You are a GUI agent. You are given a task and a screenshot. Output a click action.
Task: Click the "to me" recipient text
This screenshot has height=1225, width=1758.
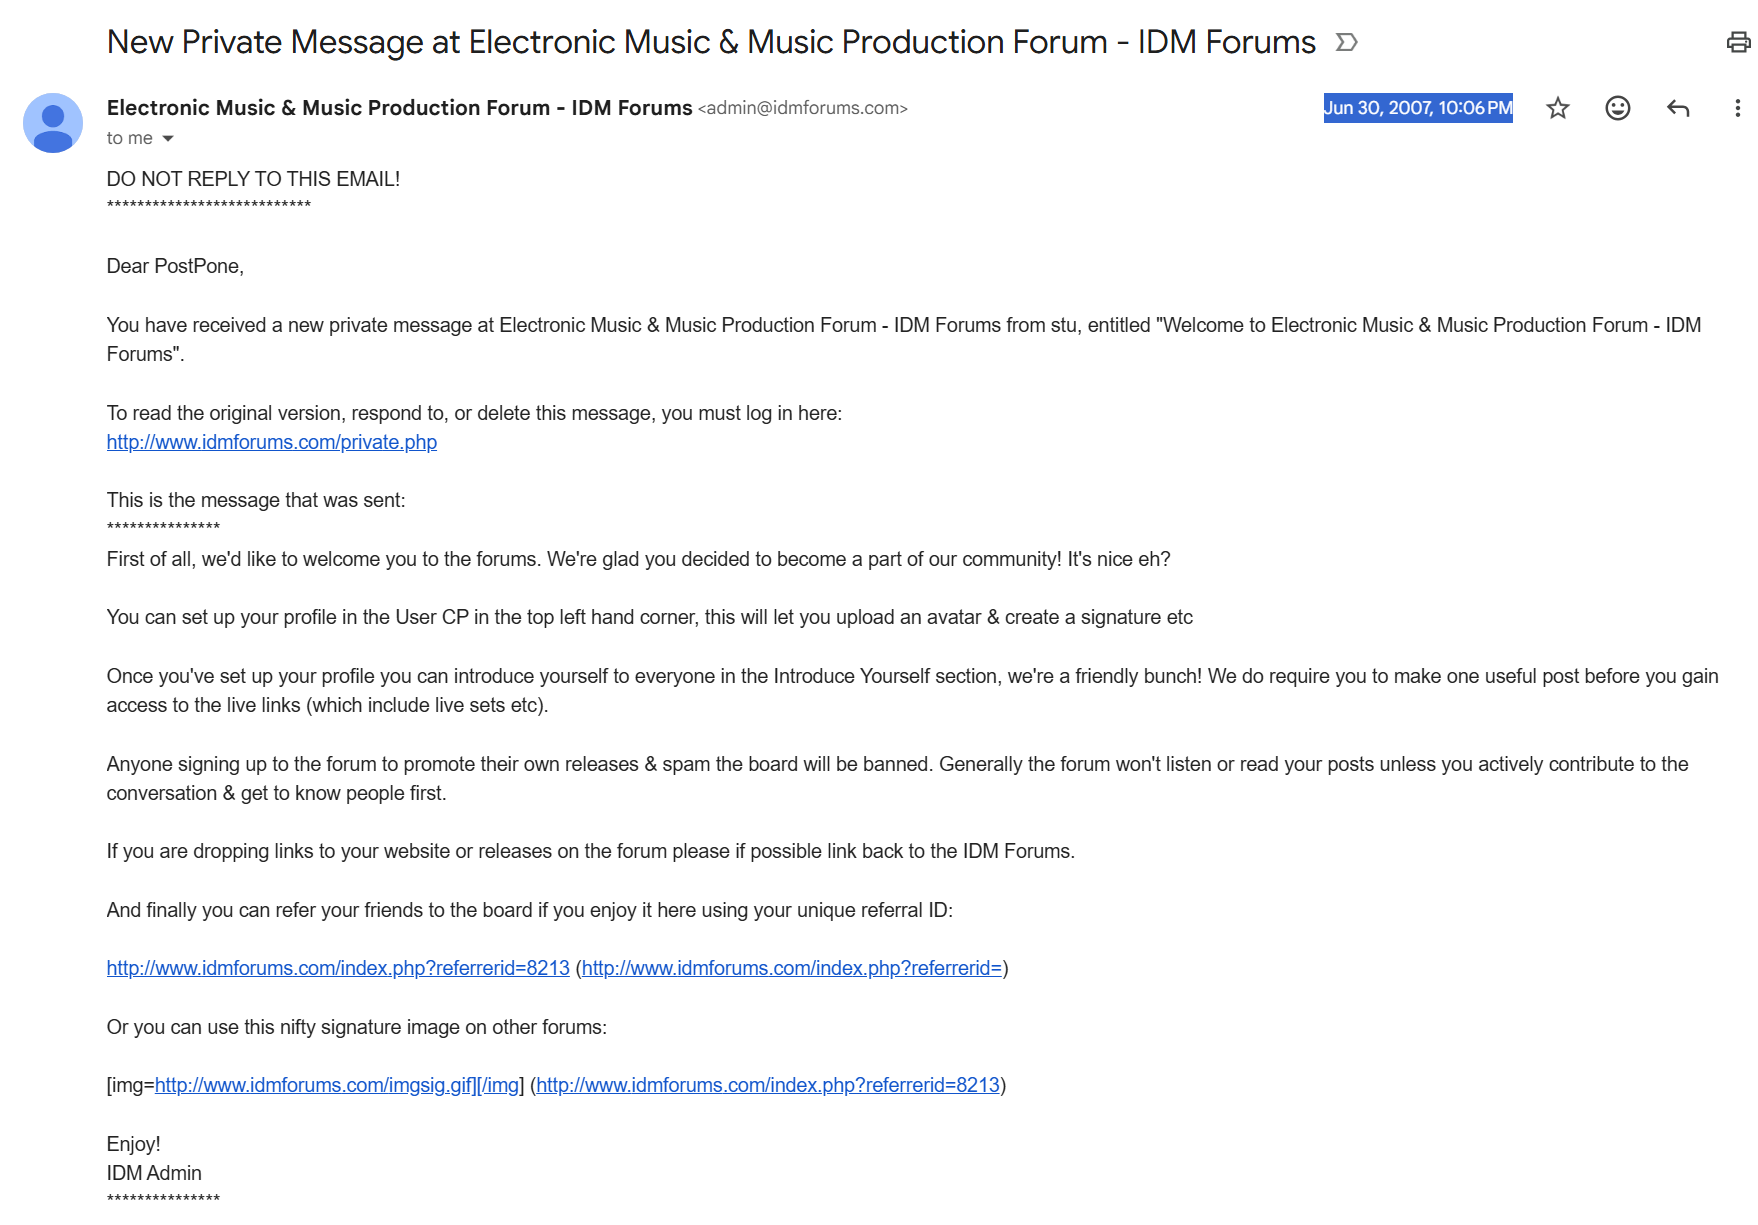(129, 139)
